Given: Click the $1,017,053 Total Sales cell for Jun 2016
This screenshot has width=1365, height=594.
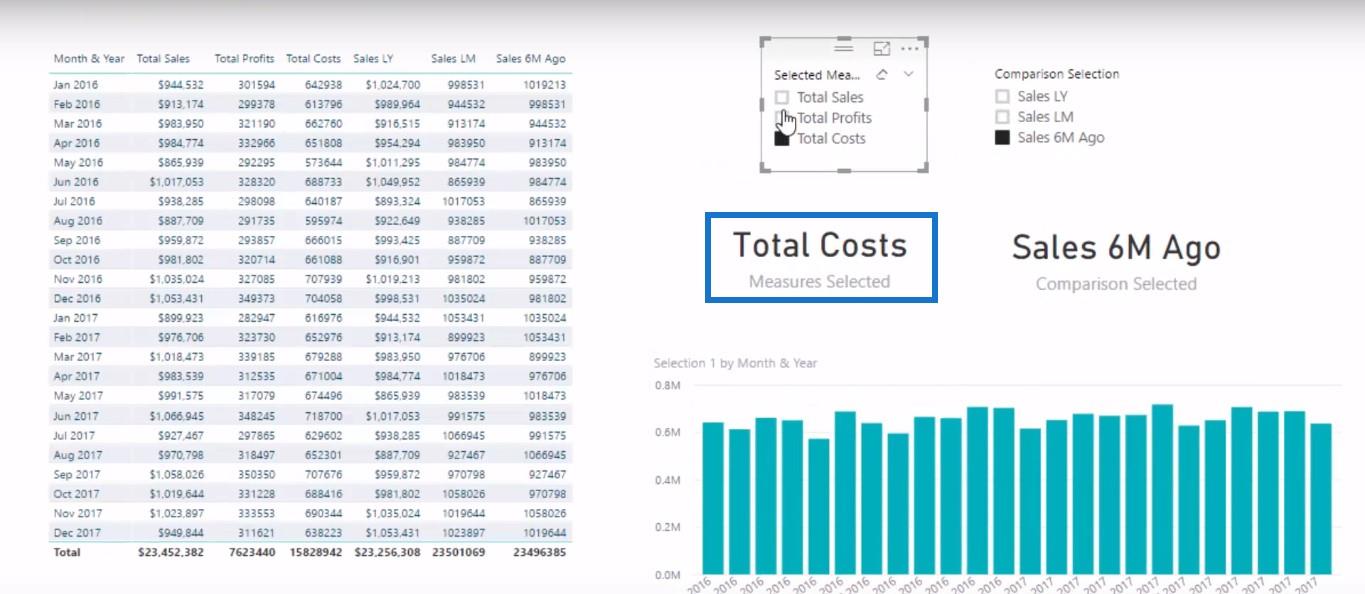Looking at the screenshot, I should click(177, 182).
